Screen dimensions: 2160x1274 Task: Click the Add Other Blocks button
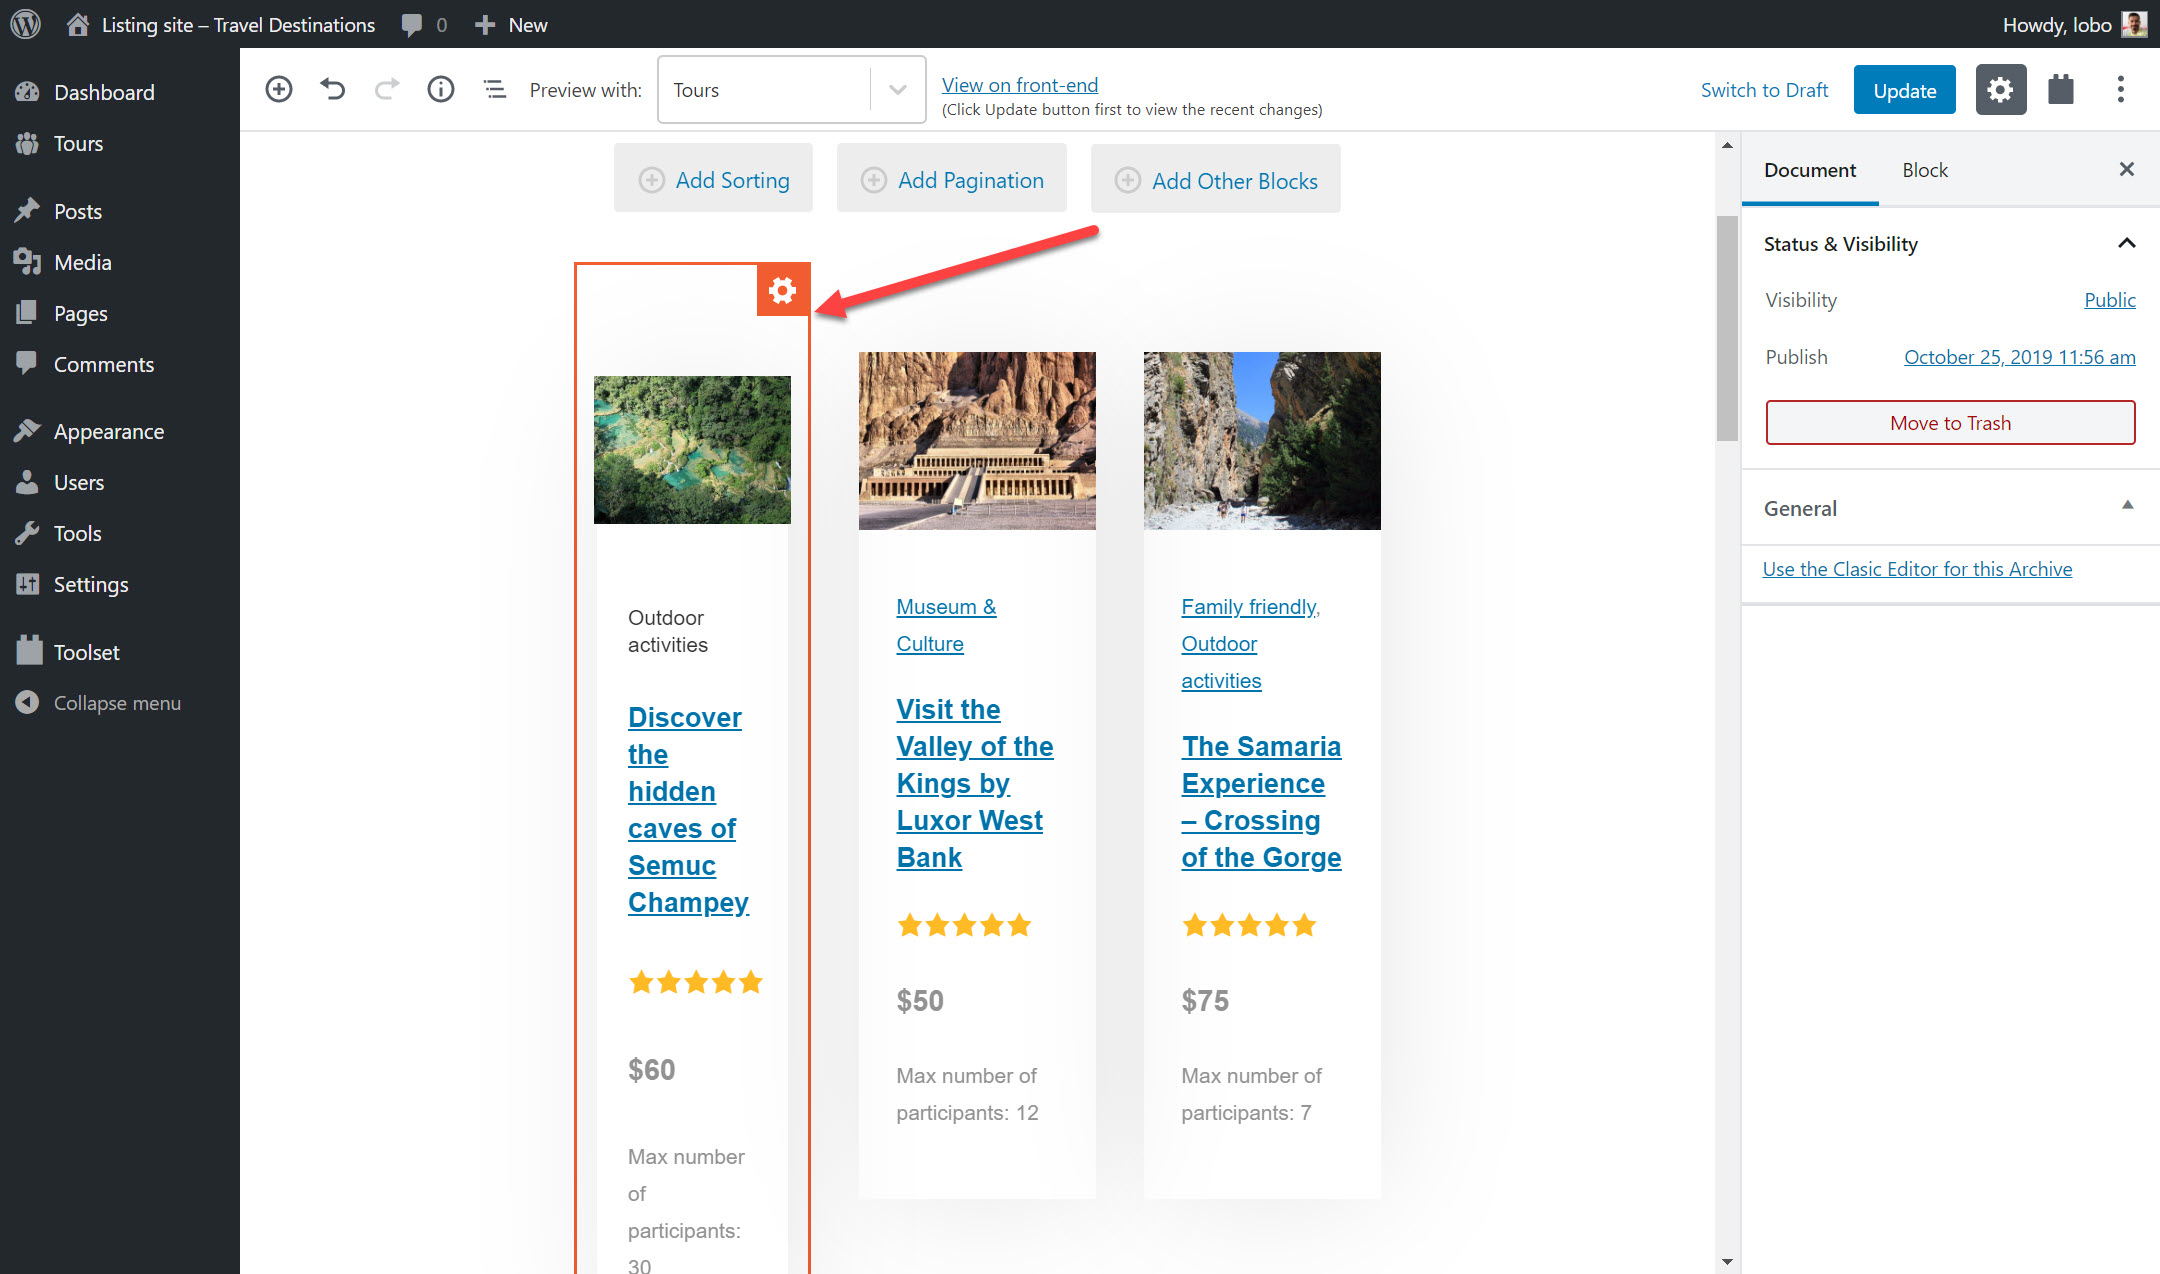click(x=1216, y=180)
